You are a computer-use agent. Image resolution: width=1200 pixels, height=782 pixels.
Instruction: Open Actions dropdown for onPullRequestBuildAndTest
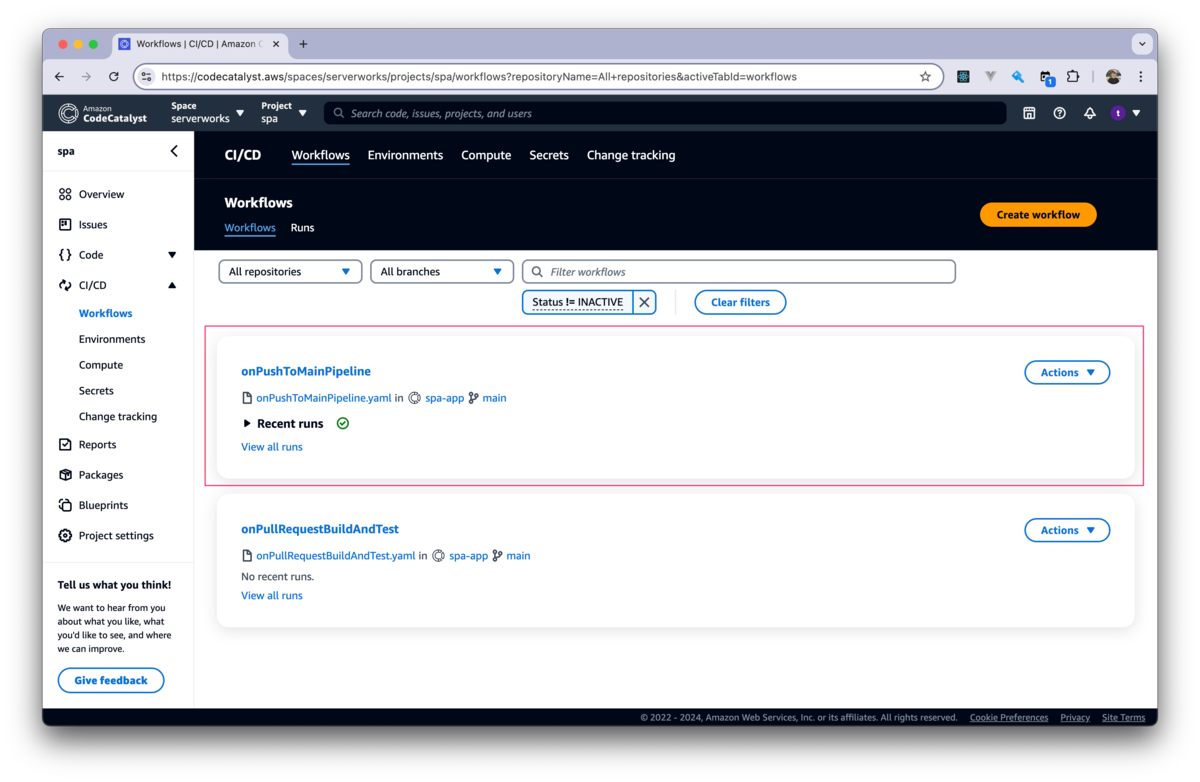1067,530
